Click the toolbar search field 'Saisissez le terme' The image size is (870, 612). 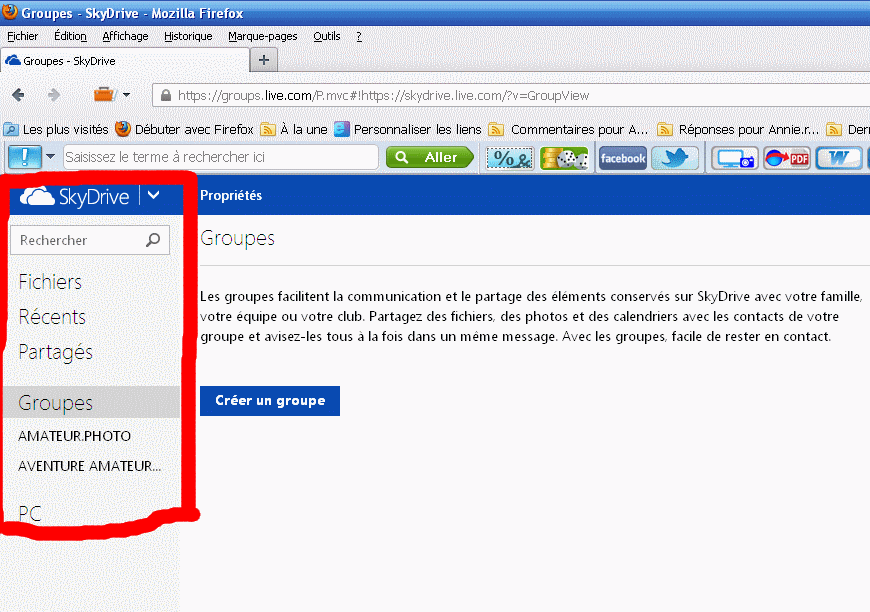click(221, 157)
